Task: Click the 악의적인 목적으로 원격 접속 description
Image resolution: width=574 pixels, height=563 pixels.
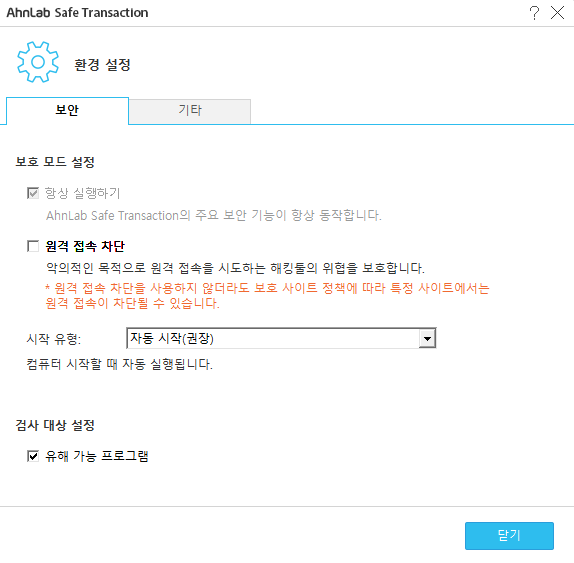Action: [235, 268]
